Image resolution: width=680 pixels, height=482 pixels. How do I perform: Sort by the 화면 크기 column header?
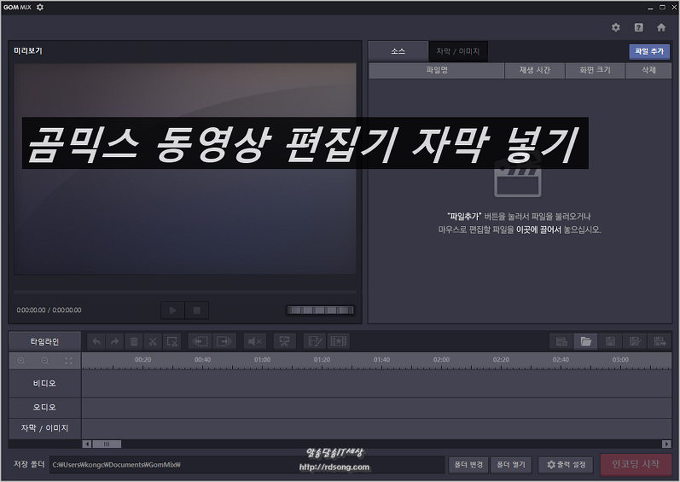595,70
